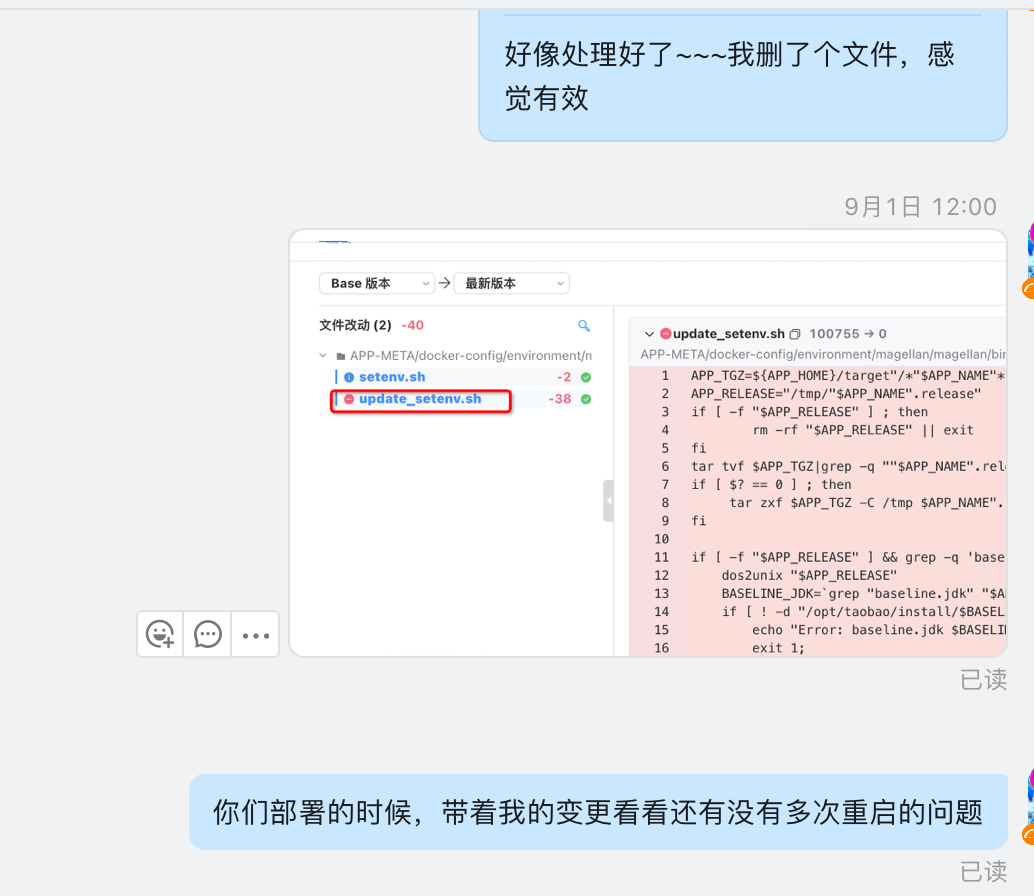The width and height of the screenshot is (1034, 896).
Task: Open more message options ellipsis
Action: (x=255, y=636)
